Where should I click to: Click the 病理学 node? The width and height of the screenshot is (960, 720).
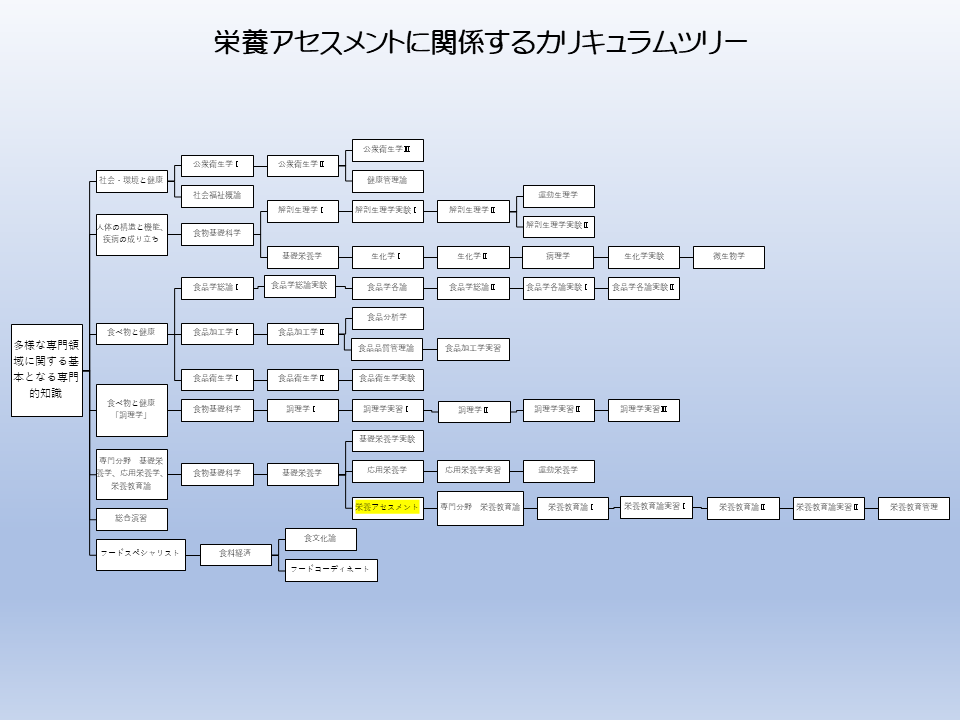click(558, 257)
